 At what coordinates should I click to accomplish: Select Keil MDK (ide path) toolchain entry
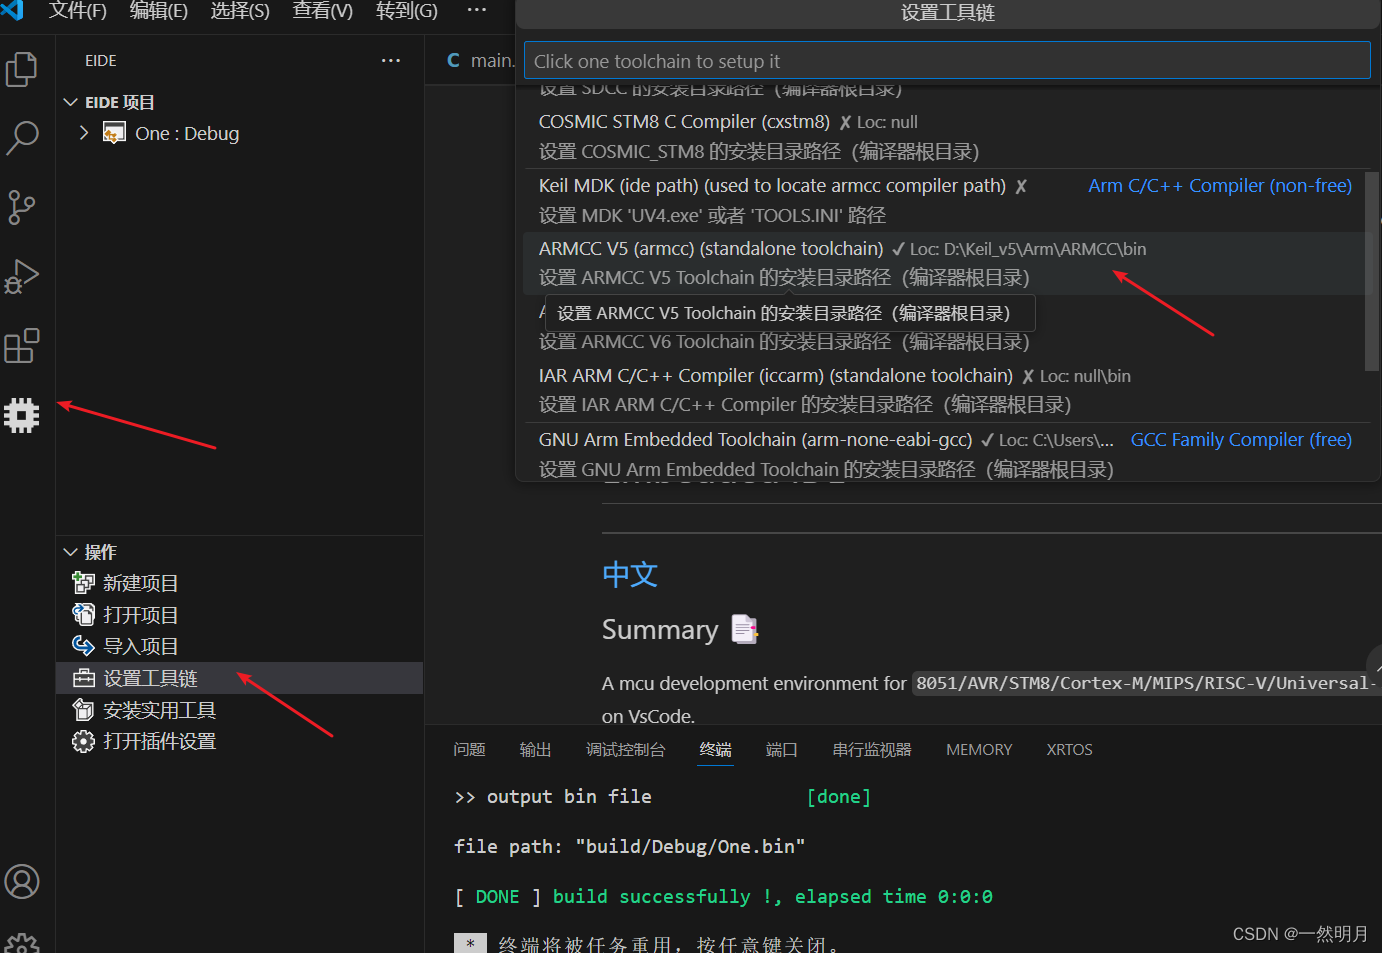coord(945,200)
